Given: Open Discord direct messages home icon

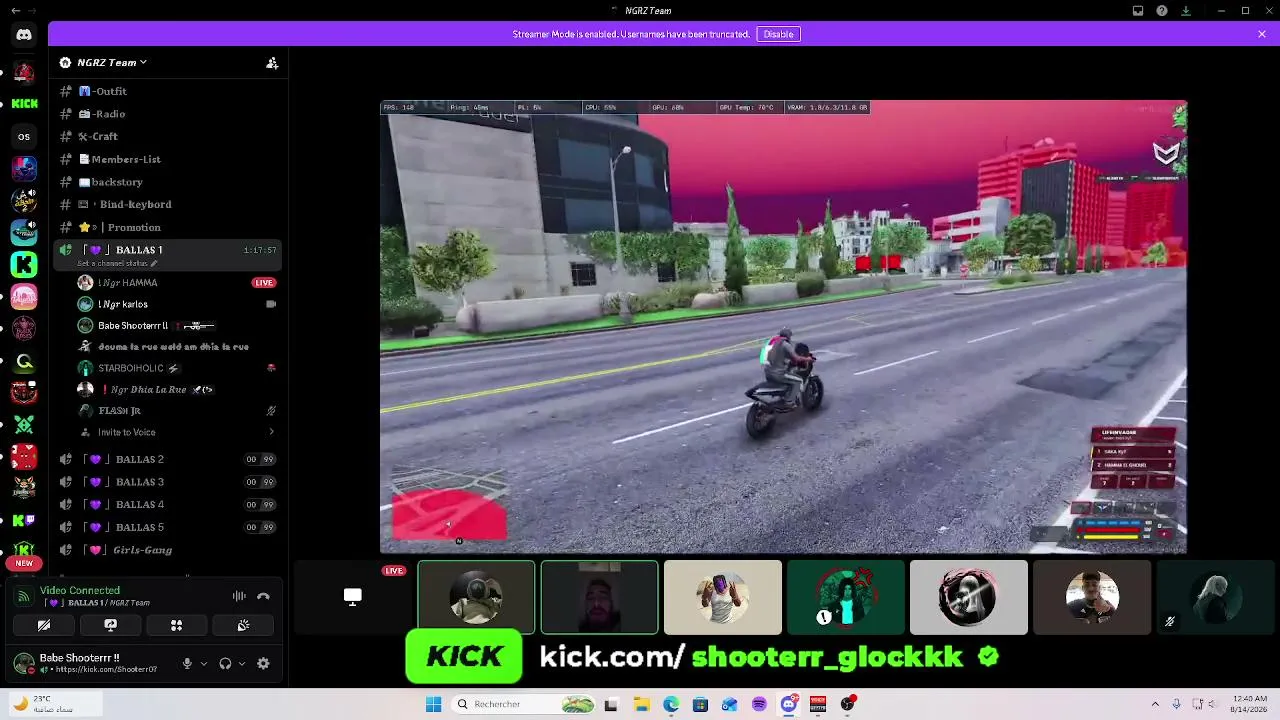Looking at the screenshot, I should 24,35.
